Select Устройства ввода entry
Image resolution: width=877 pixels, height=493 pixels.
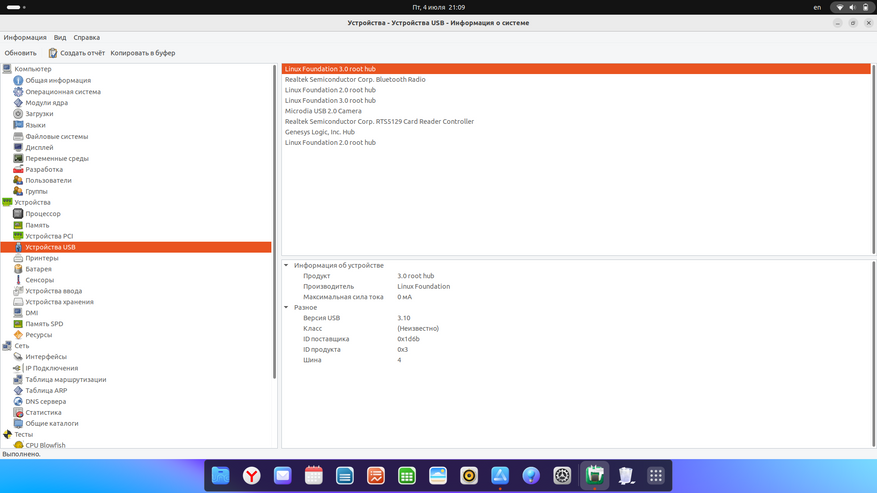coord(54,291)
